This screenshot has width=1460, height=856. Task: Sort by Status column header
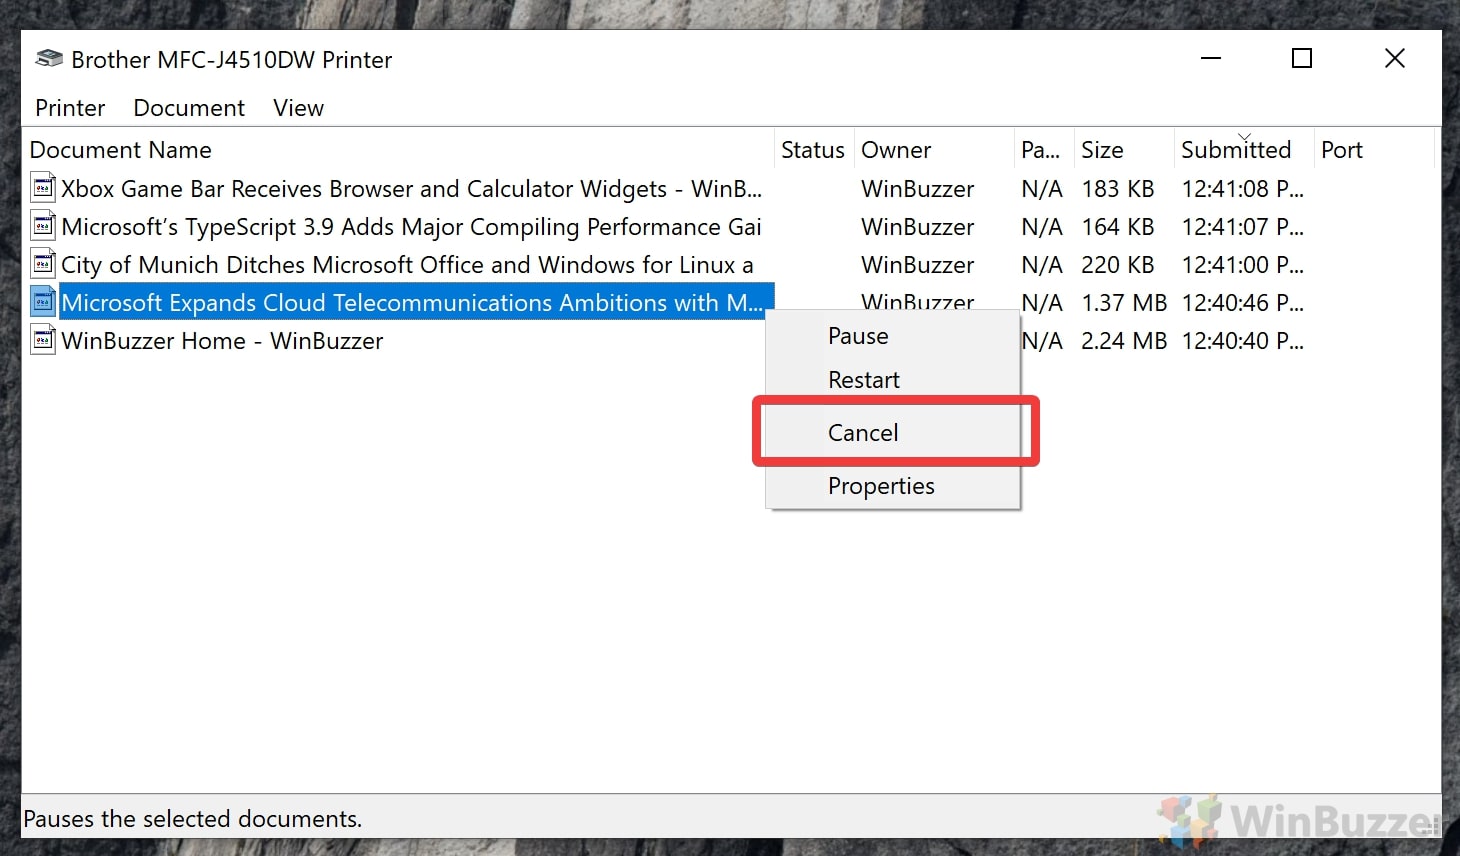(x=813, y=150)
